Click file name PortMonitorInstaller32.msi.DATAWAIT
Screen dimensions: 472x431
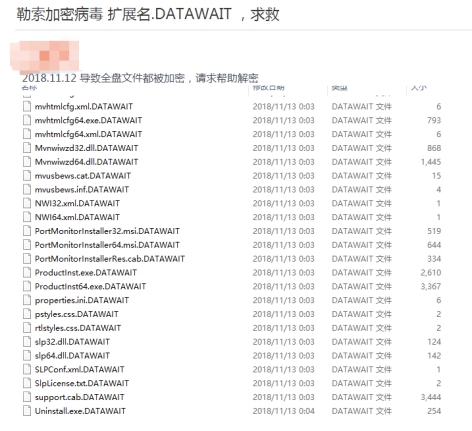(107, 231)
